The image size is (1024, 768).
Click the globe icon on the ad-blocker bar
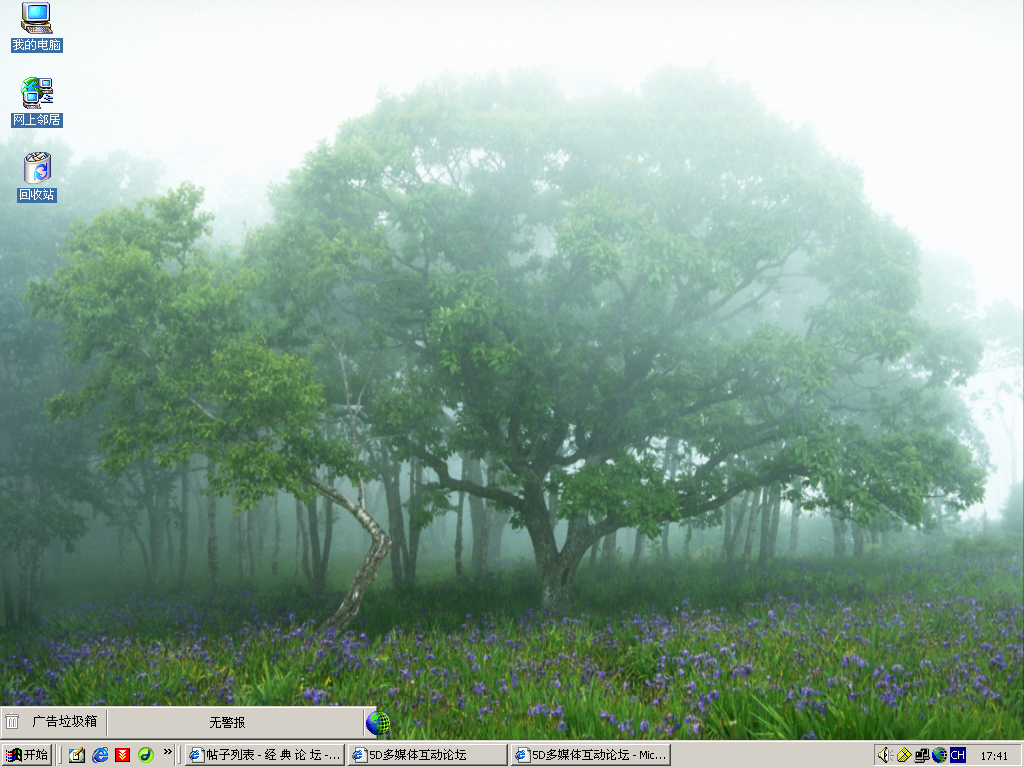(x=377, y=723)
